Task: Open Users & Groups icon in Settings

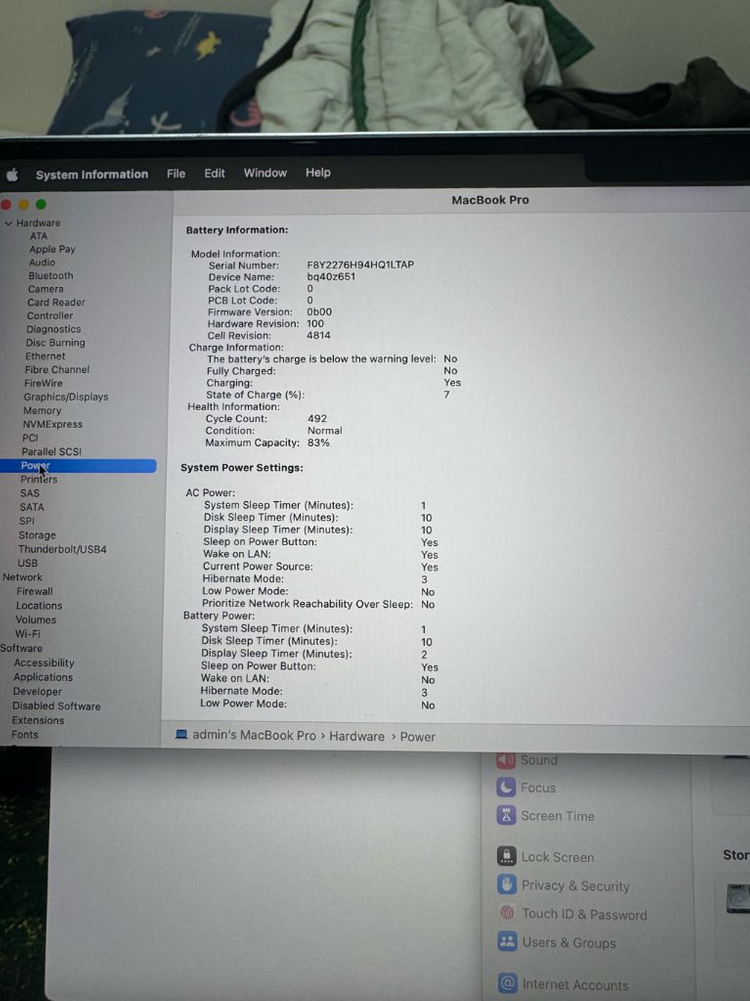Action: pyautogui.click(x=507, y=942)
